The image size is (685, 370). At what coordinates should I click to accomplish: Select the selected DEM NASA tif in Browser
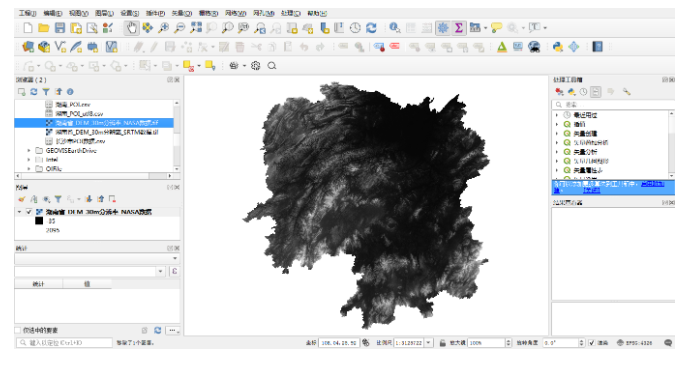point(94,123)
